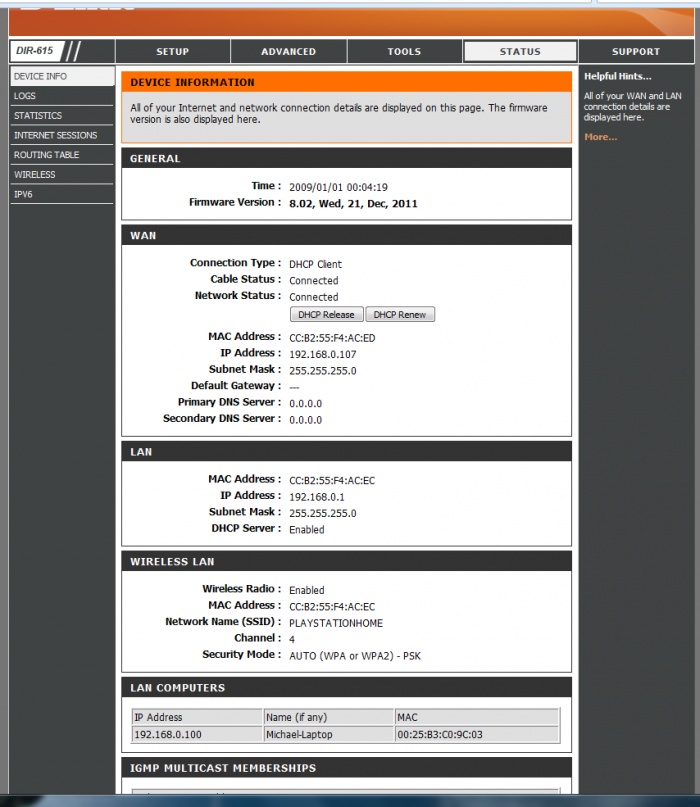The width and height of the screenshot is (700, 807).
Task: Open the ADVANCED tab
Action: click(x=288, y=51)
